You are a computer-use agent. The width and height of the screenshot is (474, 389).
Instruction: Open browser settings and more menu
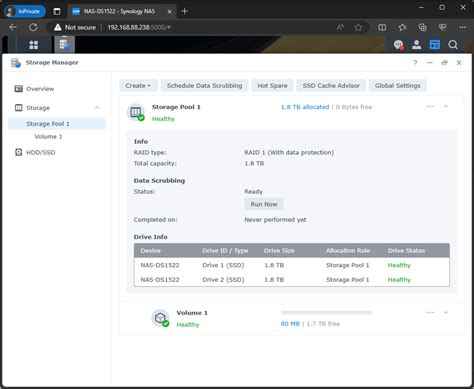click(463, 27)
